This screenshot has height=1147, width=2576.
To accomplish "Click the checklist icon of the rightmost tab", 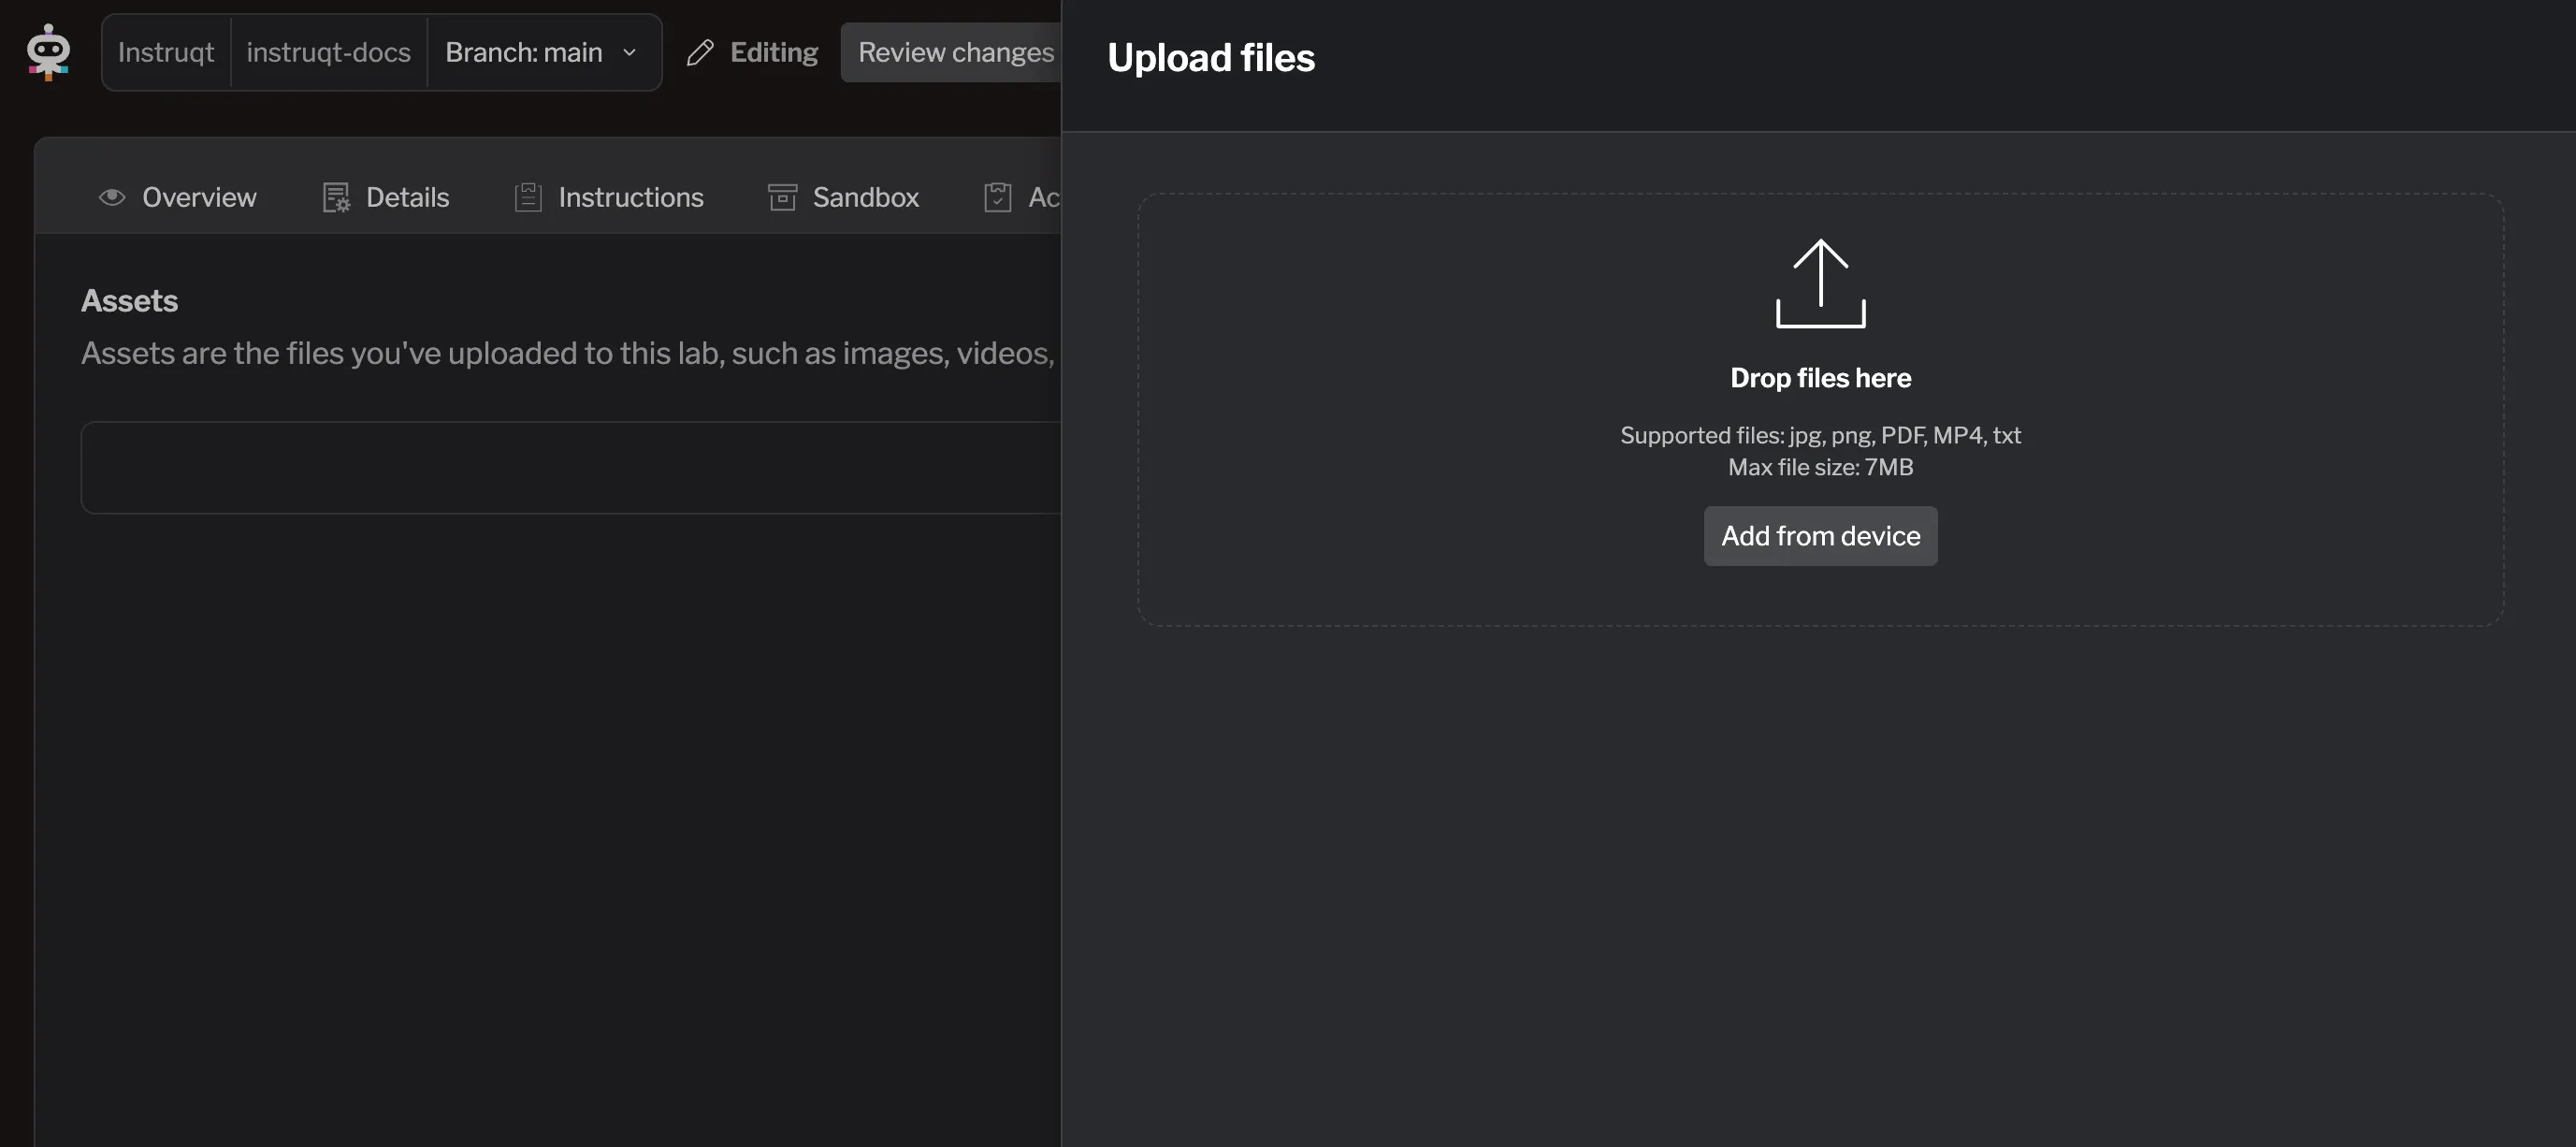I will coord(998,197).
